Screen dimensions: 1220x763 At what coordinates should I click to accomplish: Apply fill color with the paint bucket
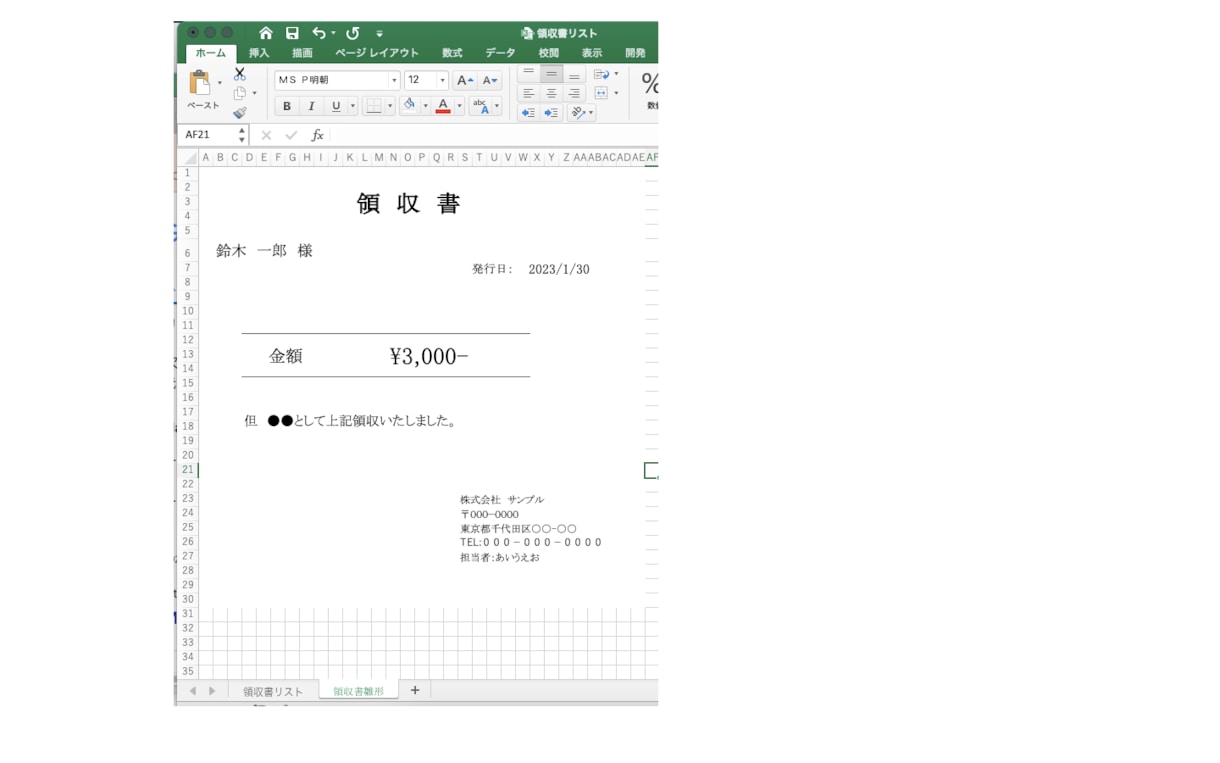(x=409, y=105)
